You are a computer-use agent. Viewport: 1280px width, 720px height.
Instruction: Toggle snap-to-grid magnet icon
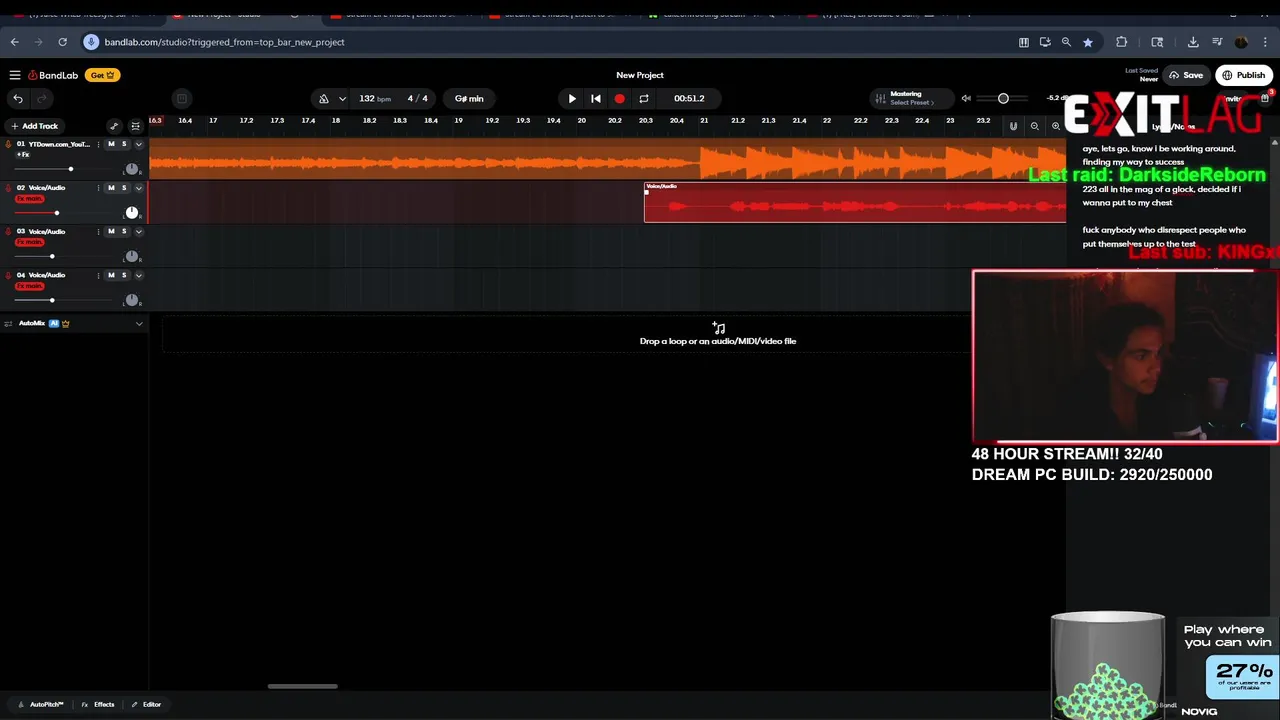click(x=1013, y=126)
